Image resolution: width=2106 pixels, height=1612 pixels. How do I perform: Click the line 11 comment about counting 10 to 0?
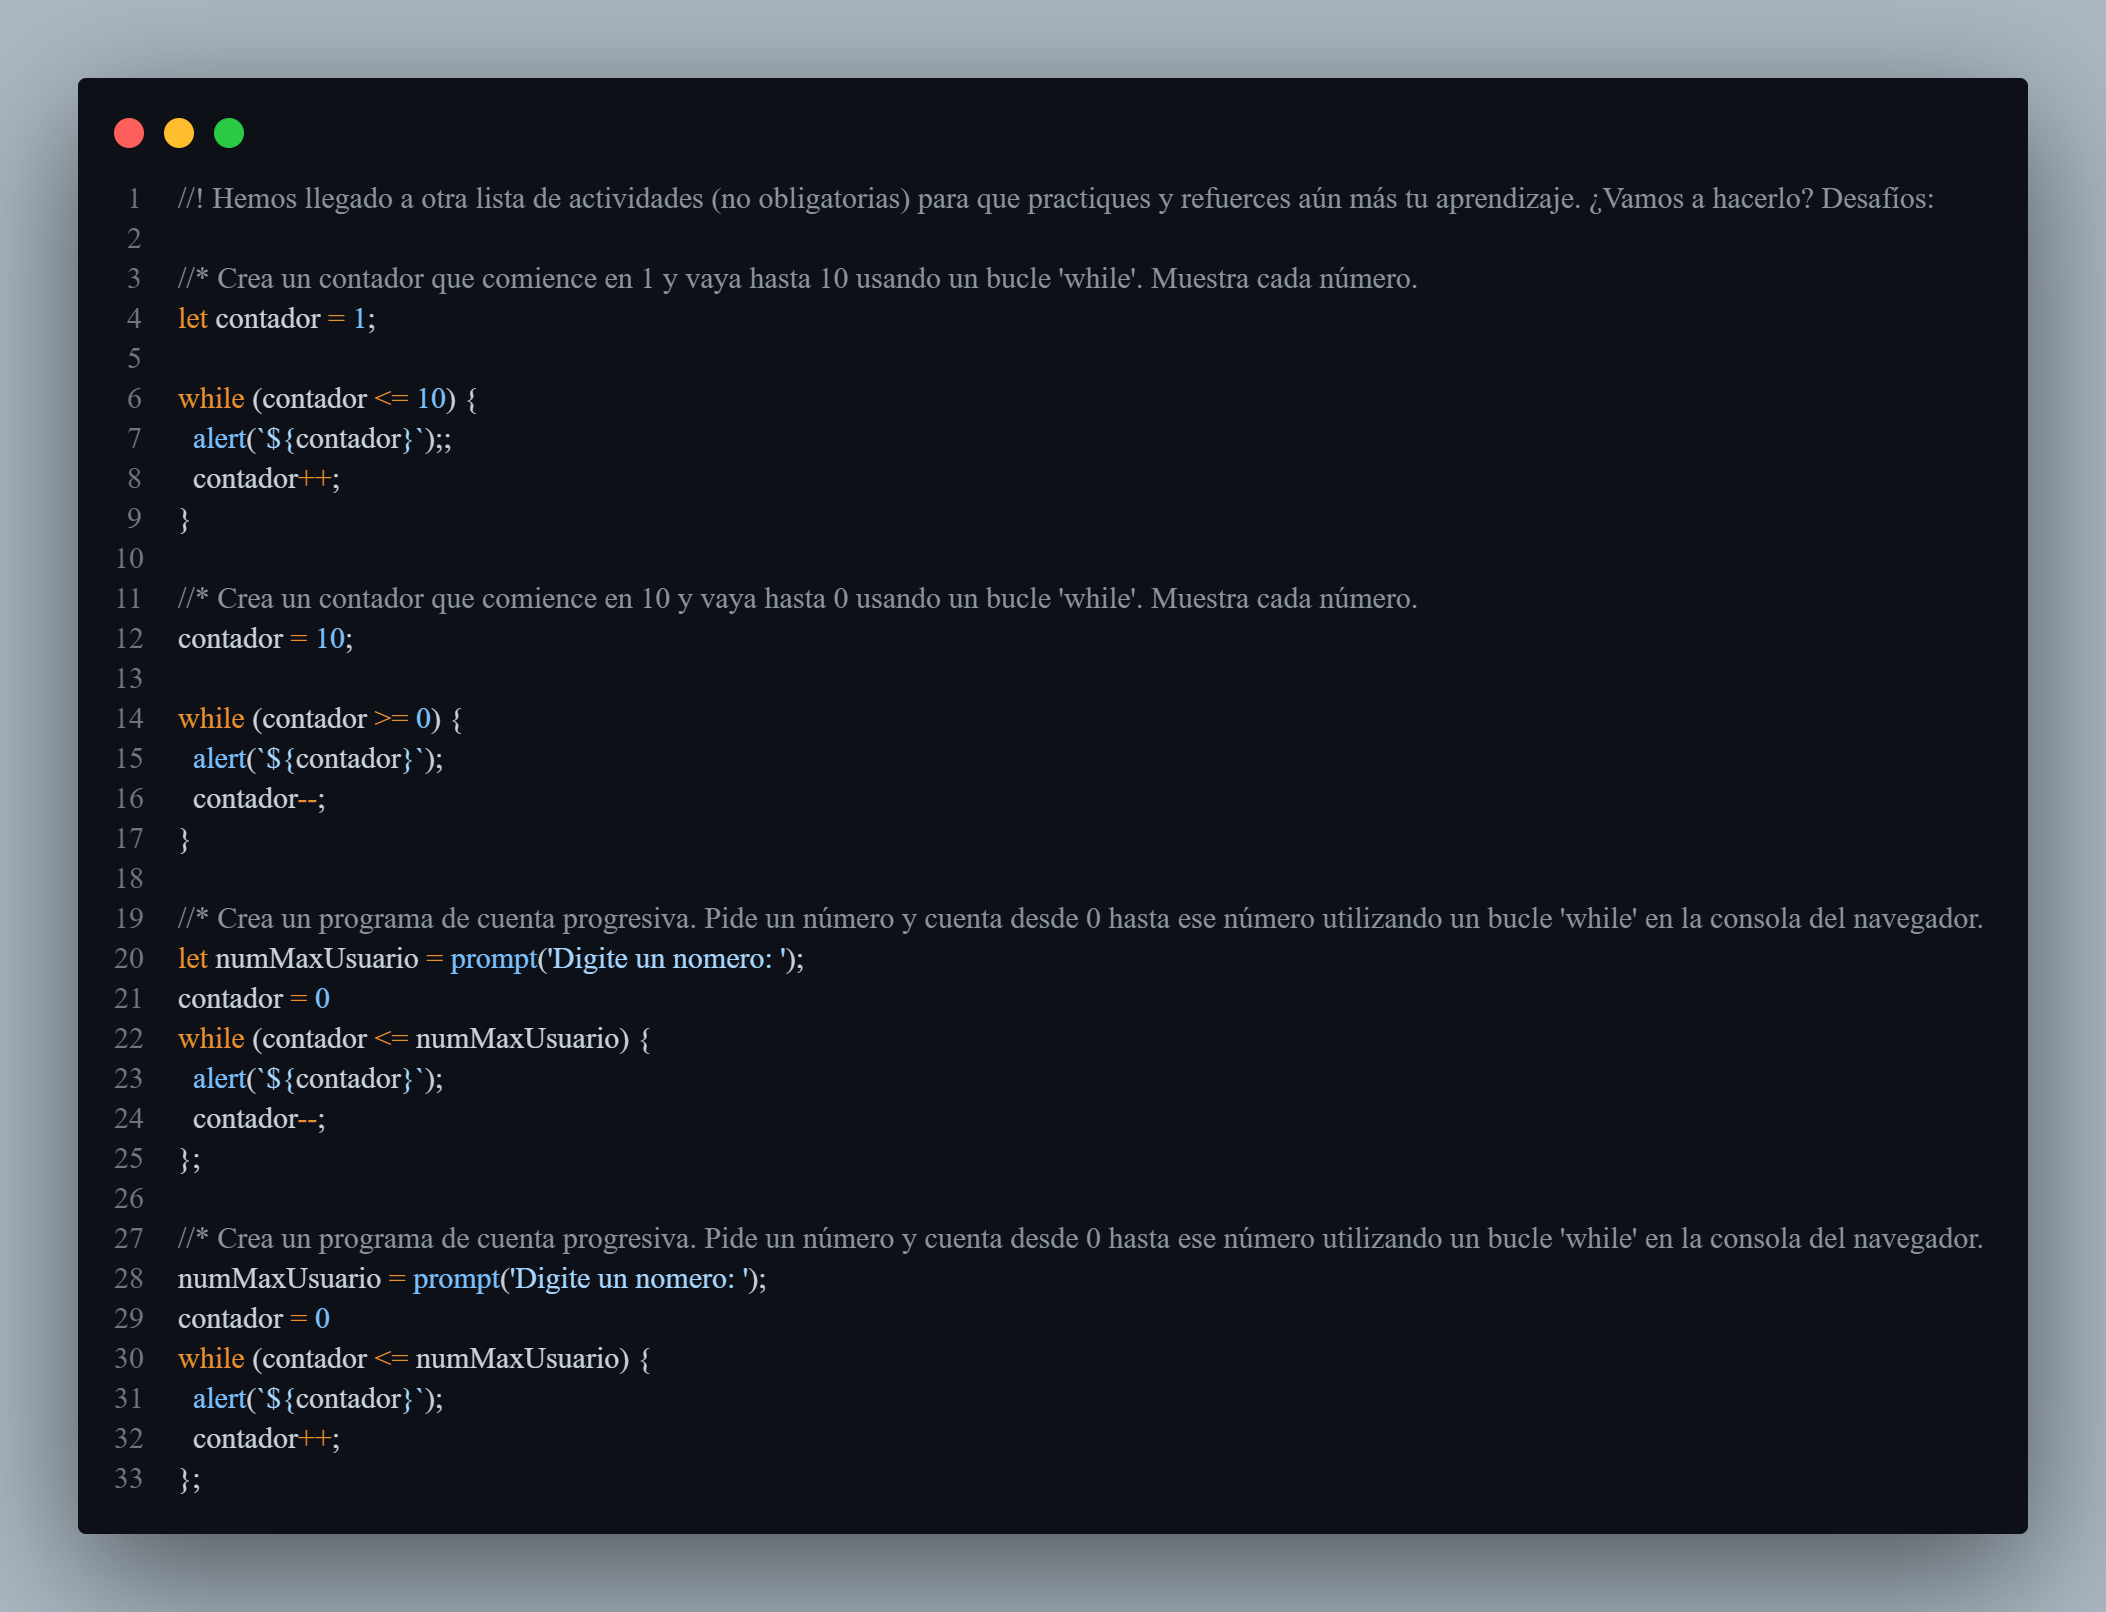click(x=798, y=598)
